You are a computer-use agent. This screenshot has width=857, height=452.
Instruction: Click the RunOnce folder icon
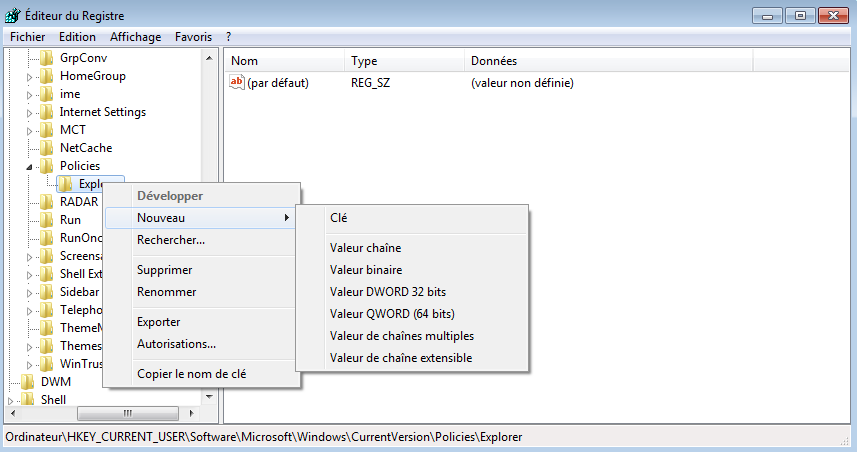[x=47, y=238]
